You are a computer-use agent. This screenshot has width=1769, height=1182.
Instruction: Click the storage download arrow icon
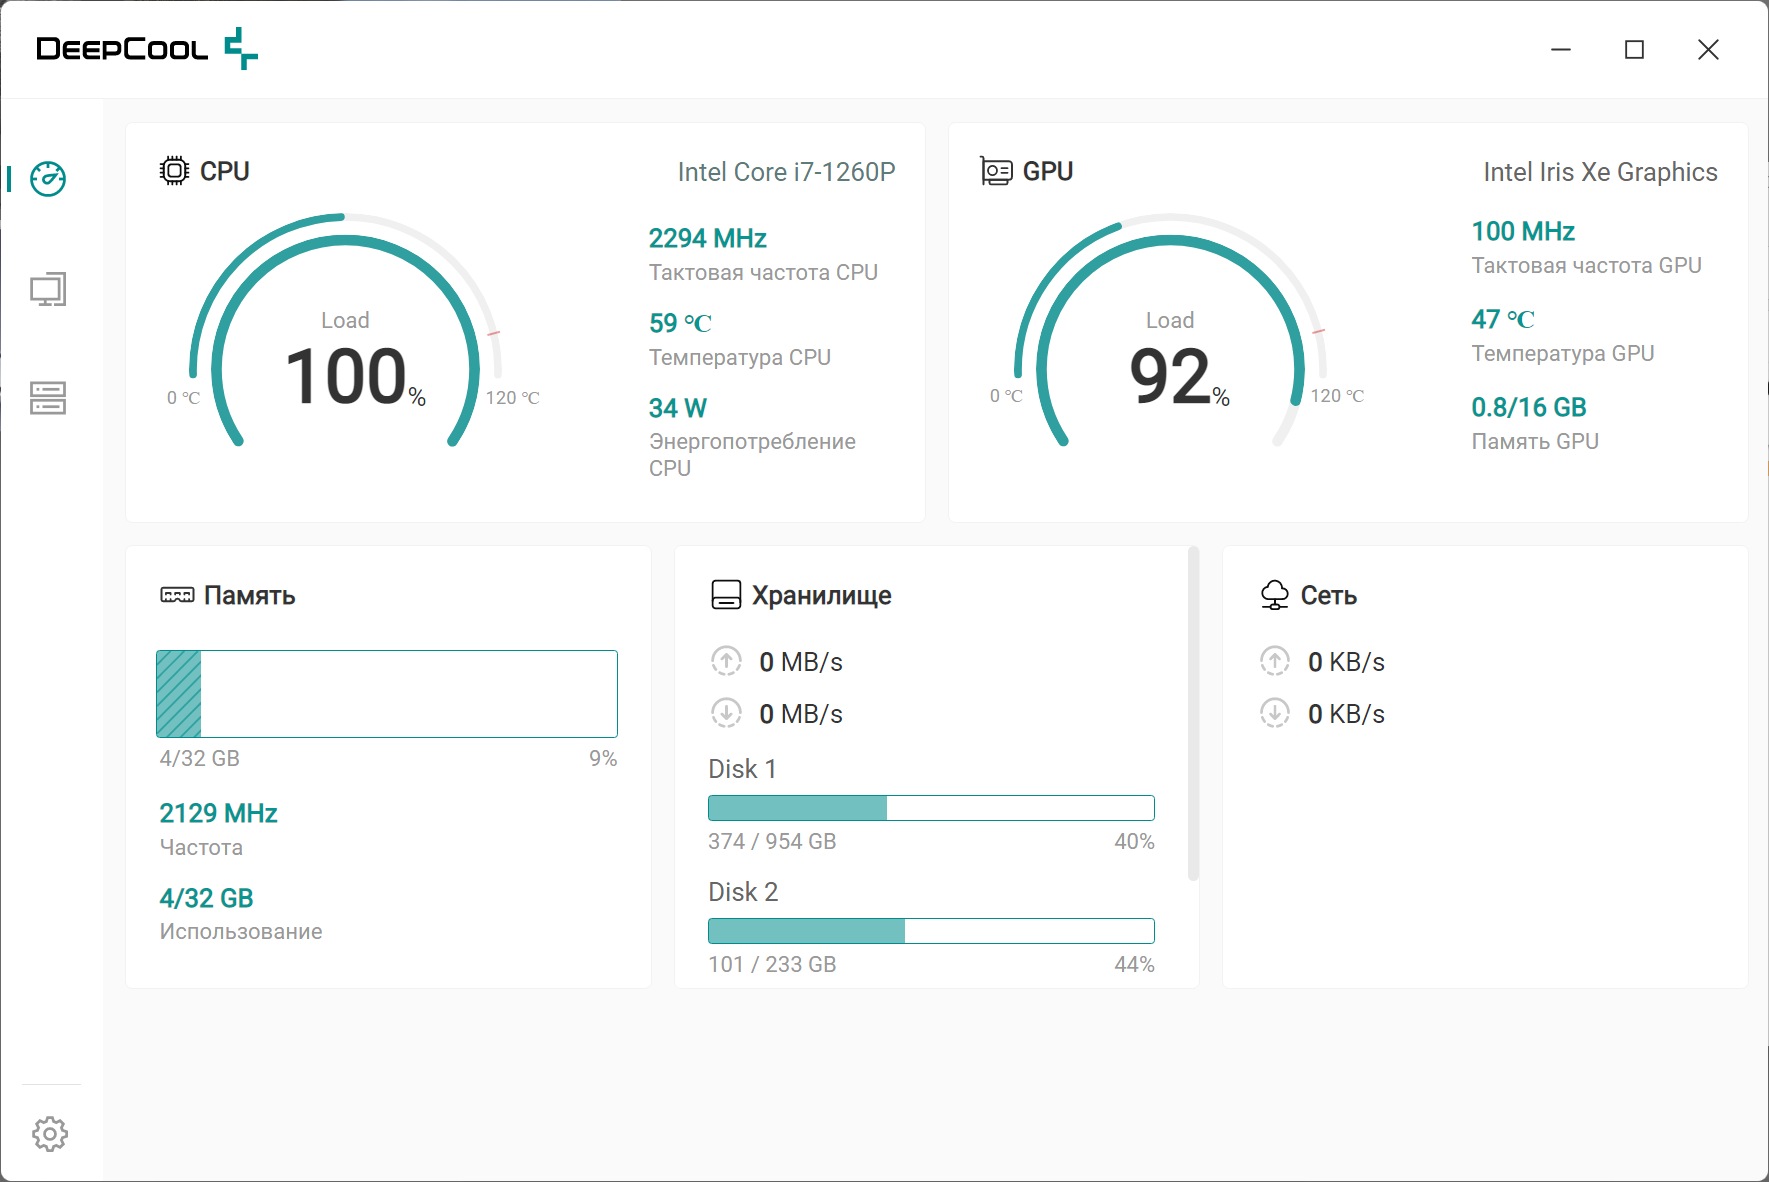726,713
